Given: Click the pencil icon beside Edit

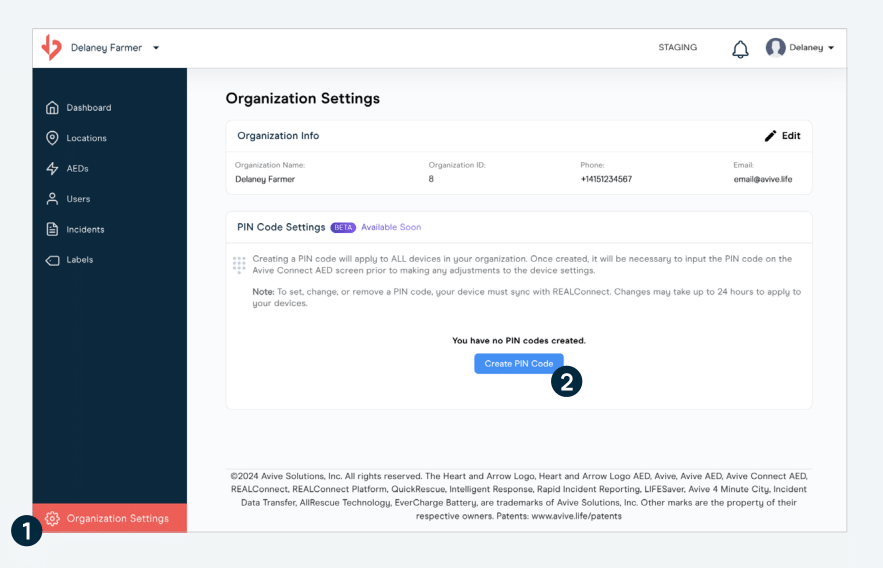Looking at the screenshot, I should (x=770, y=136).
